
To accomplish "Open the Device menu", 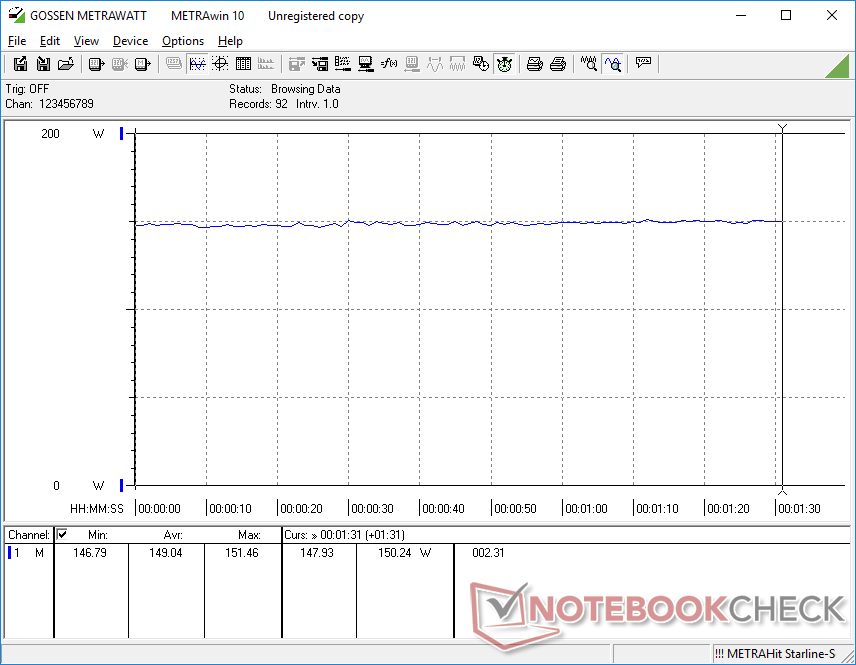I will click(x=130, y=41).
